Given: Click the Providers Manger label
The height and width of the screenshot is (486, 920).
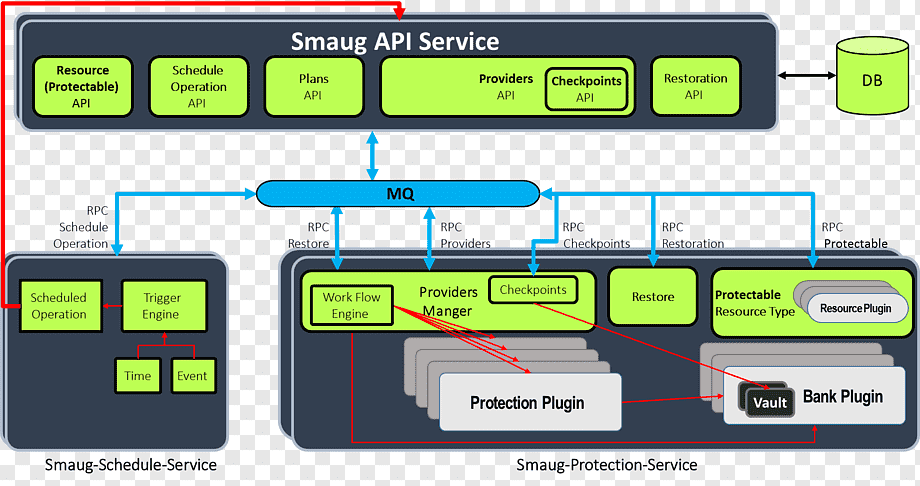Looking at the screenshot, I should (448, 302).
